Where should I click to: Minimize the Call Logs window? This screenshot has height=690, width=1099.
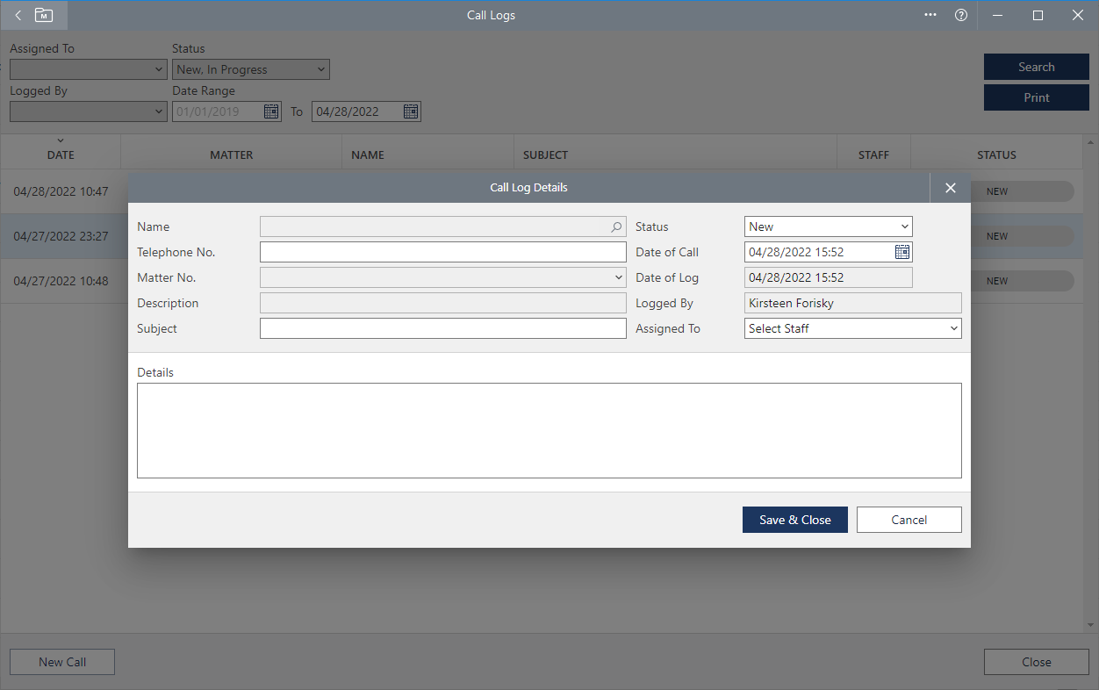click(998, 15)
